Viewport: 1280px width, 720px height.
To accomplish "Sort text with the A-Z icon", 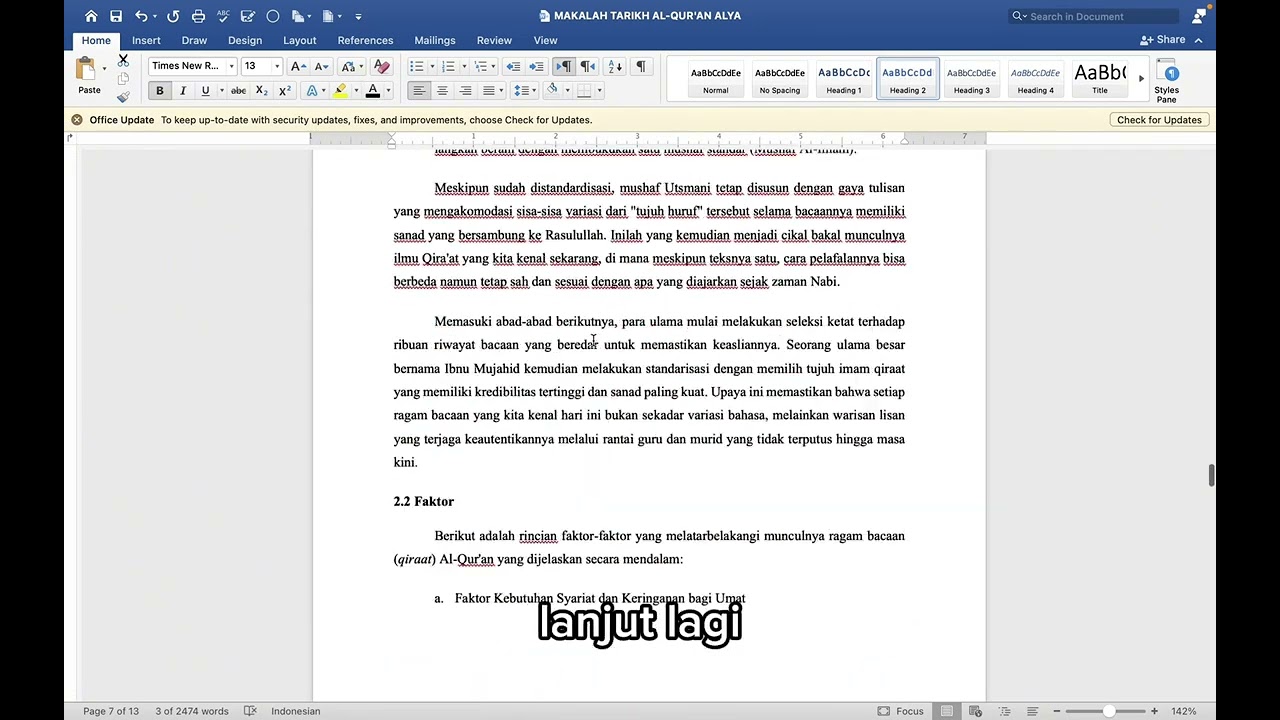I will click(x=615, y=66).
